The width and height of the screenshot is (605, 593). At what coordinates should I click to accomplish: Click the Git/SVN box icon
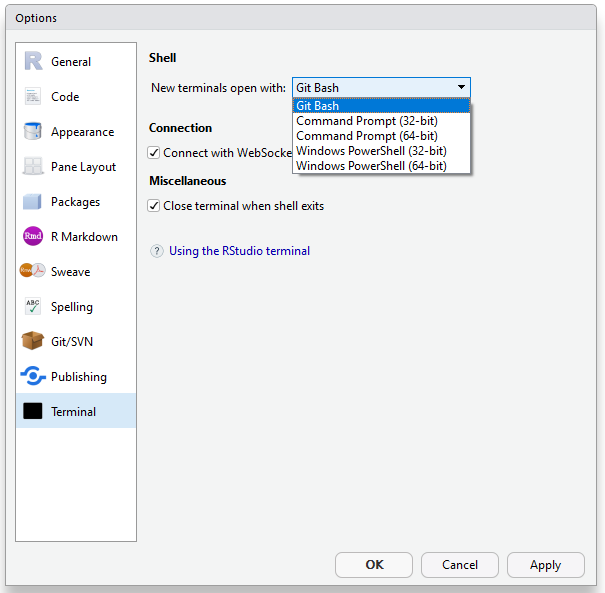pos(33,342)
